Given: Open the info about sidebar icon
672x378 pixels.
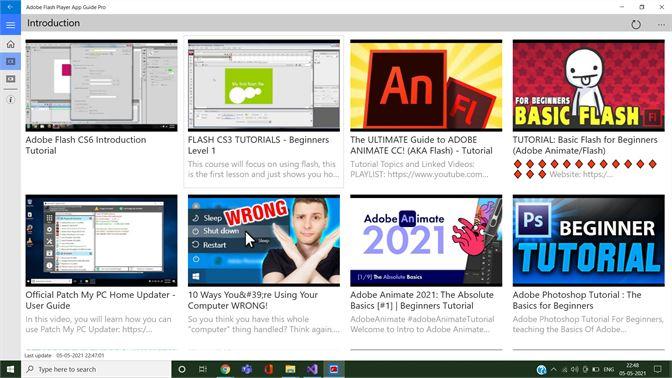Looking at the screenshot, I should pyautogui.click(x=10, y=99).
